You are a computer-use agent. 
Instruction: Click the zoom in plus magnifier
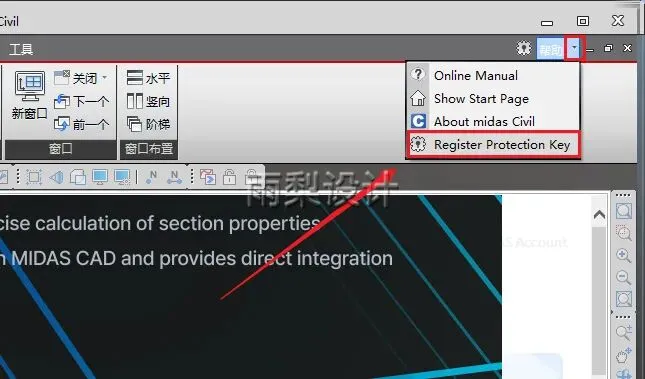624,255
